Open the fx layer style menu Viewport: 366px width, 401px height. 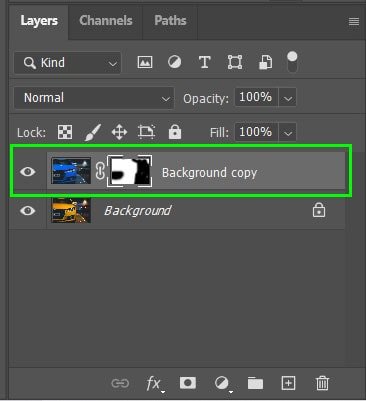pyautogui.click(x=154, y=383)
